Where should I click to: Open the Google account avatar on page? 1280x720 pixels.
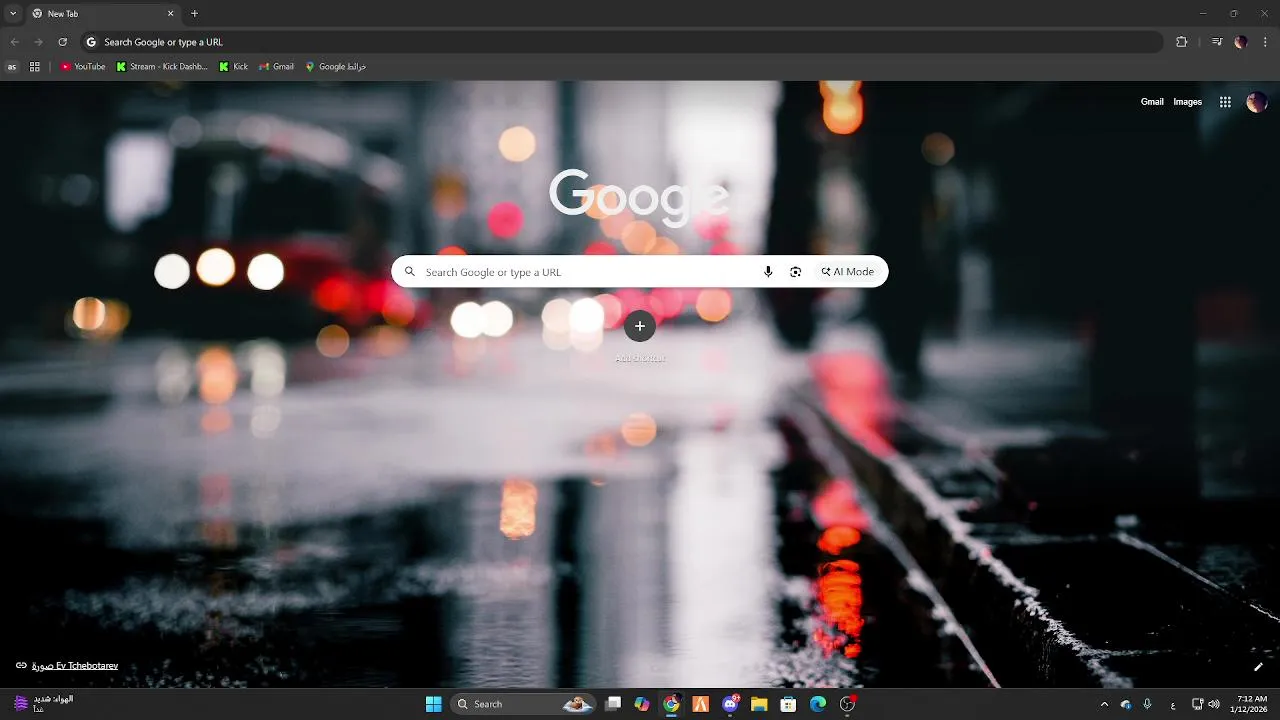click(x=1257, y=102)
